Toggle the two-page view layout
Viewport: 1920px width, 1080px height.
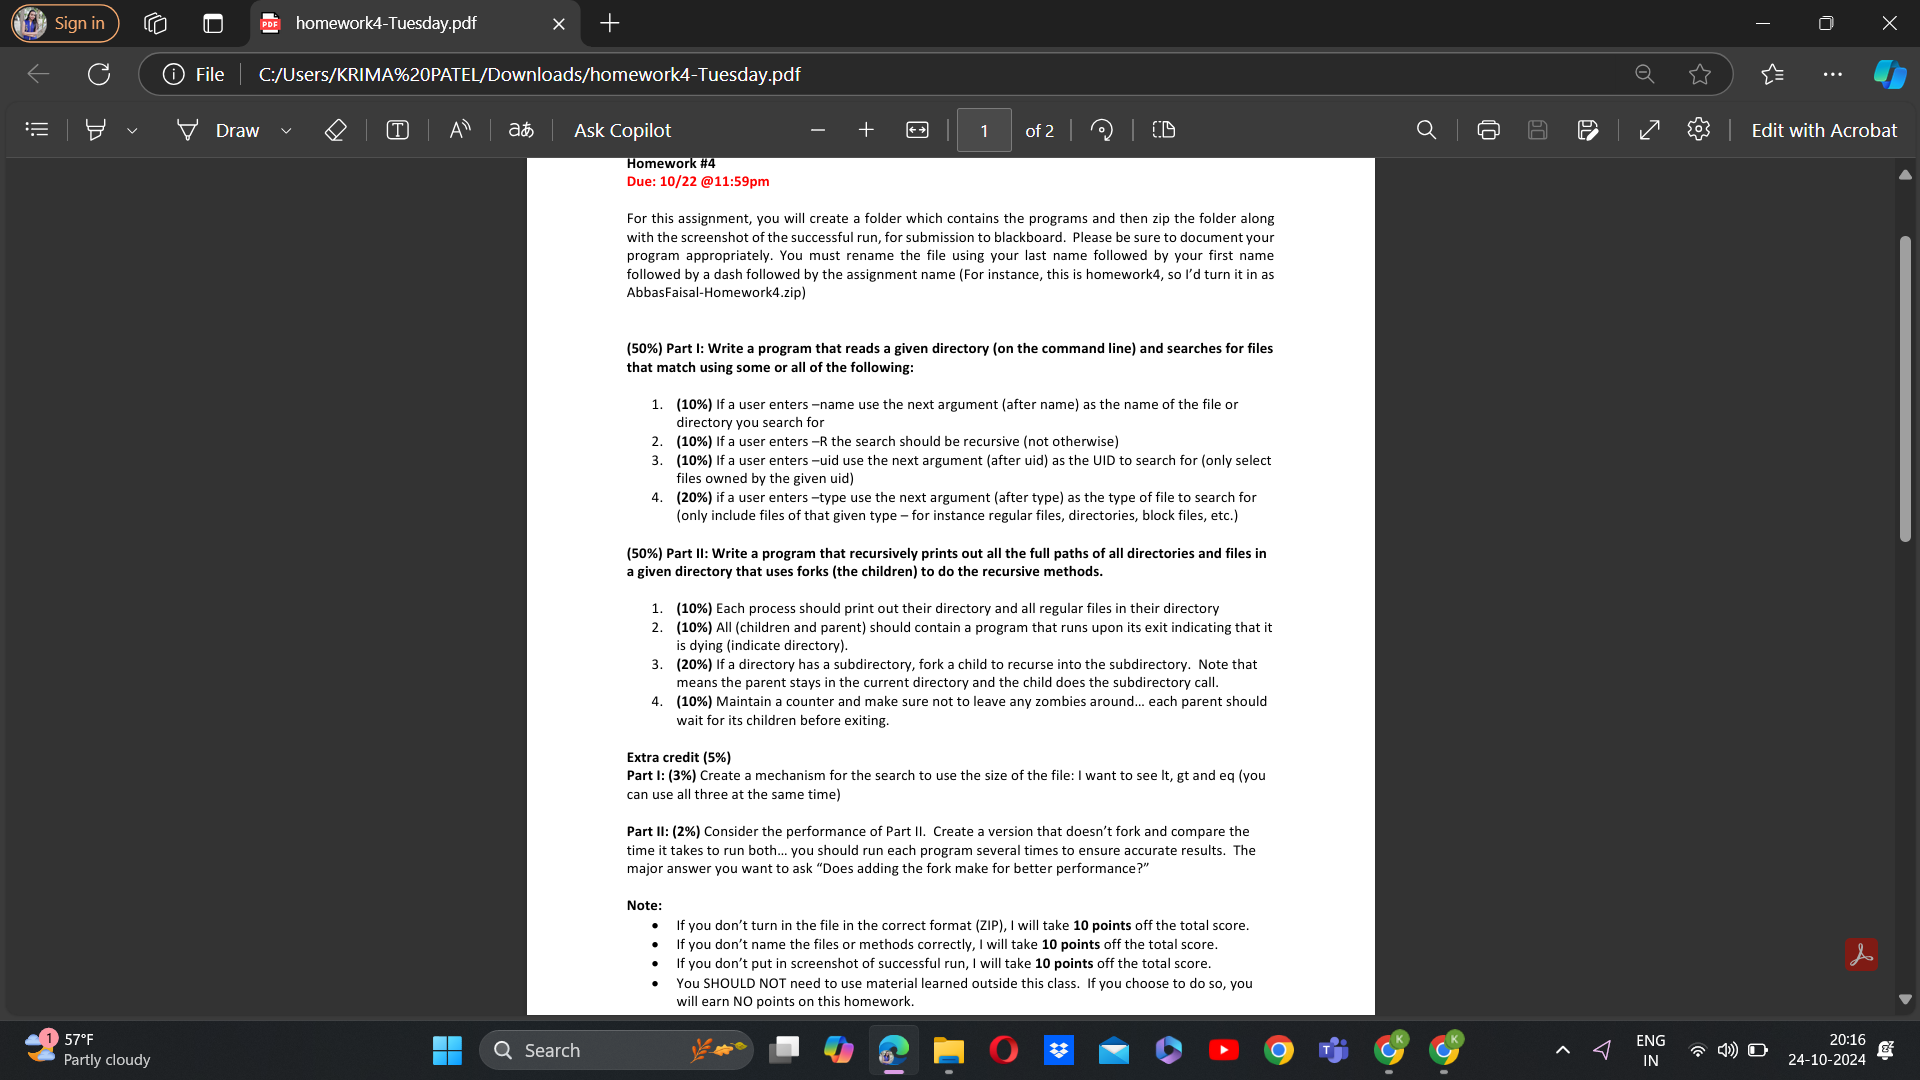(1163, 130)
